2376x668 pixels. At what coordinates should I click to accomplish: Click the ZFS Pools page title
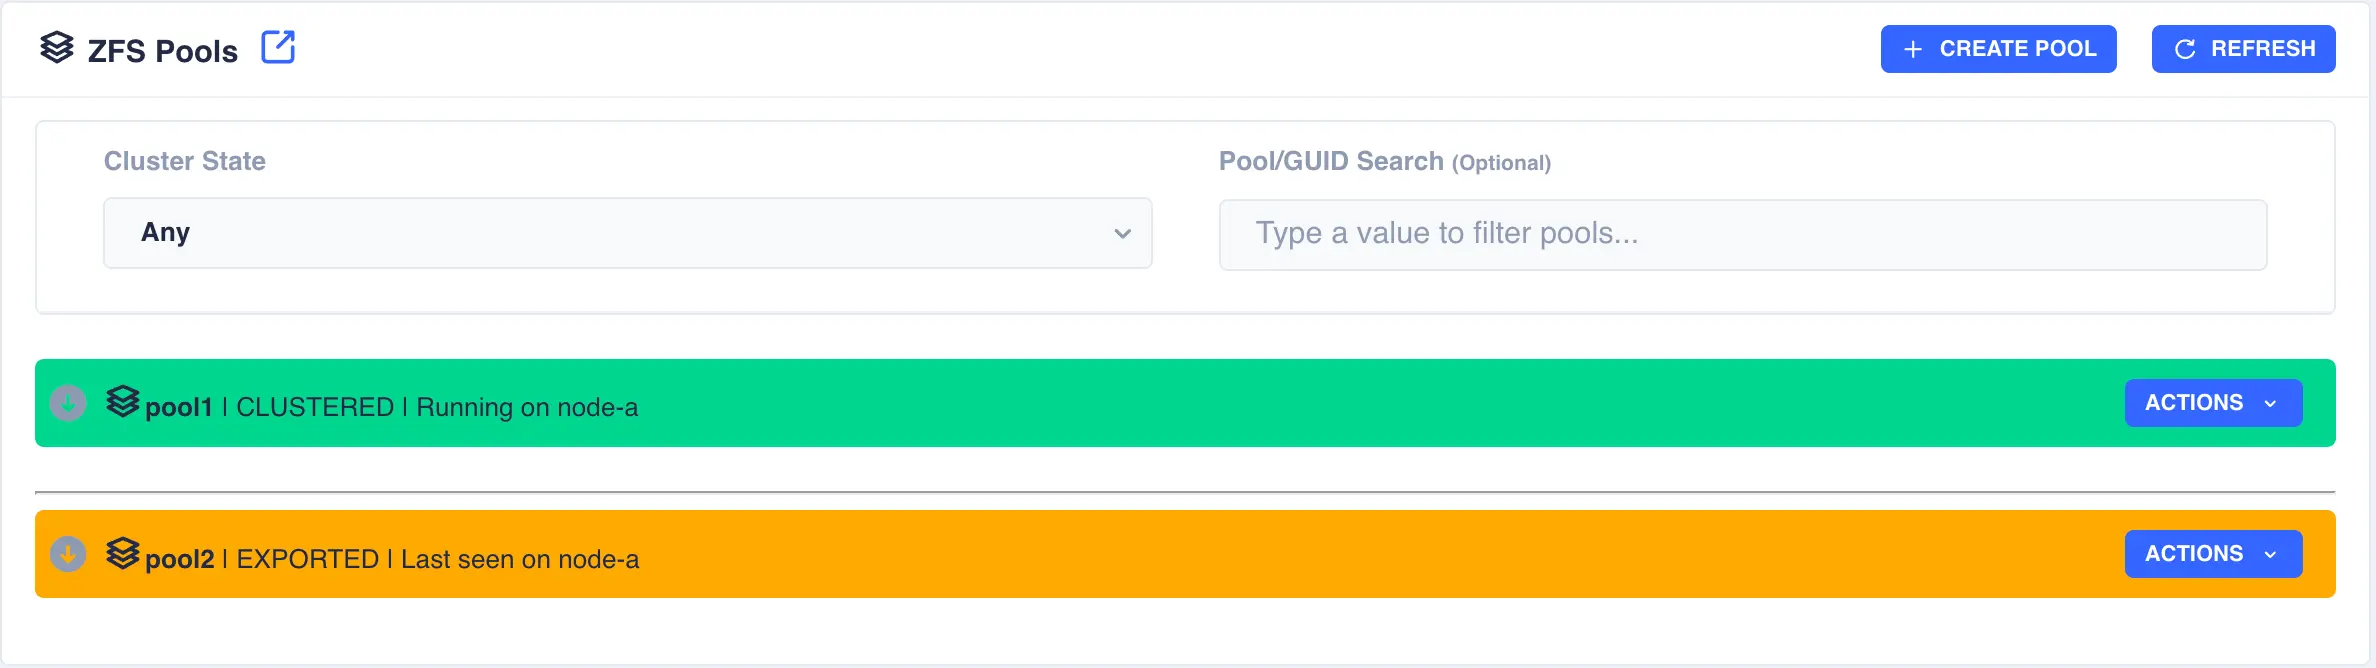tap(163, 51)
